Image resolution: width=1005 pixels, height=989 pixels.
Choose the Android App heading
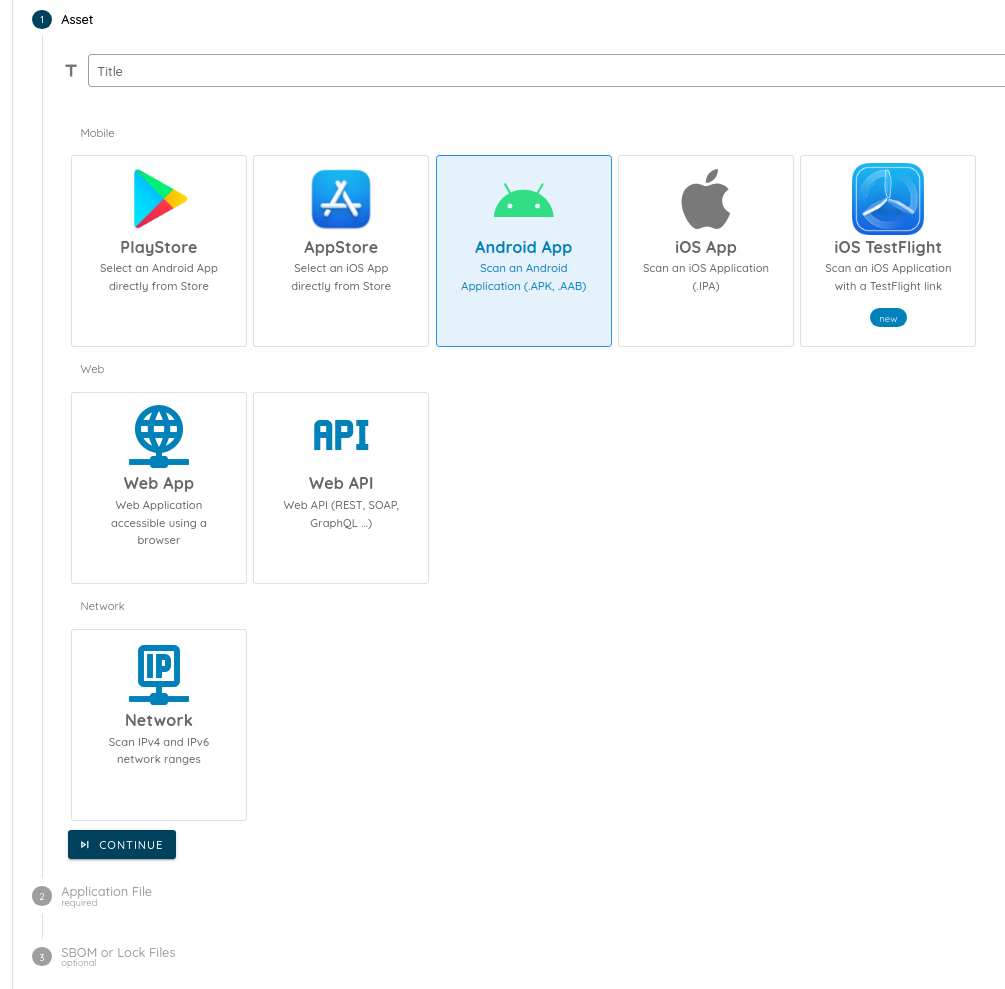524,247
